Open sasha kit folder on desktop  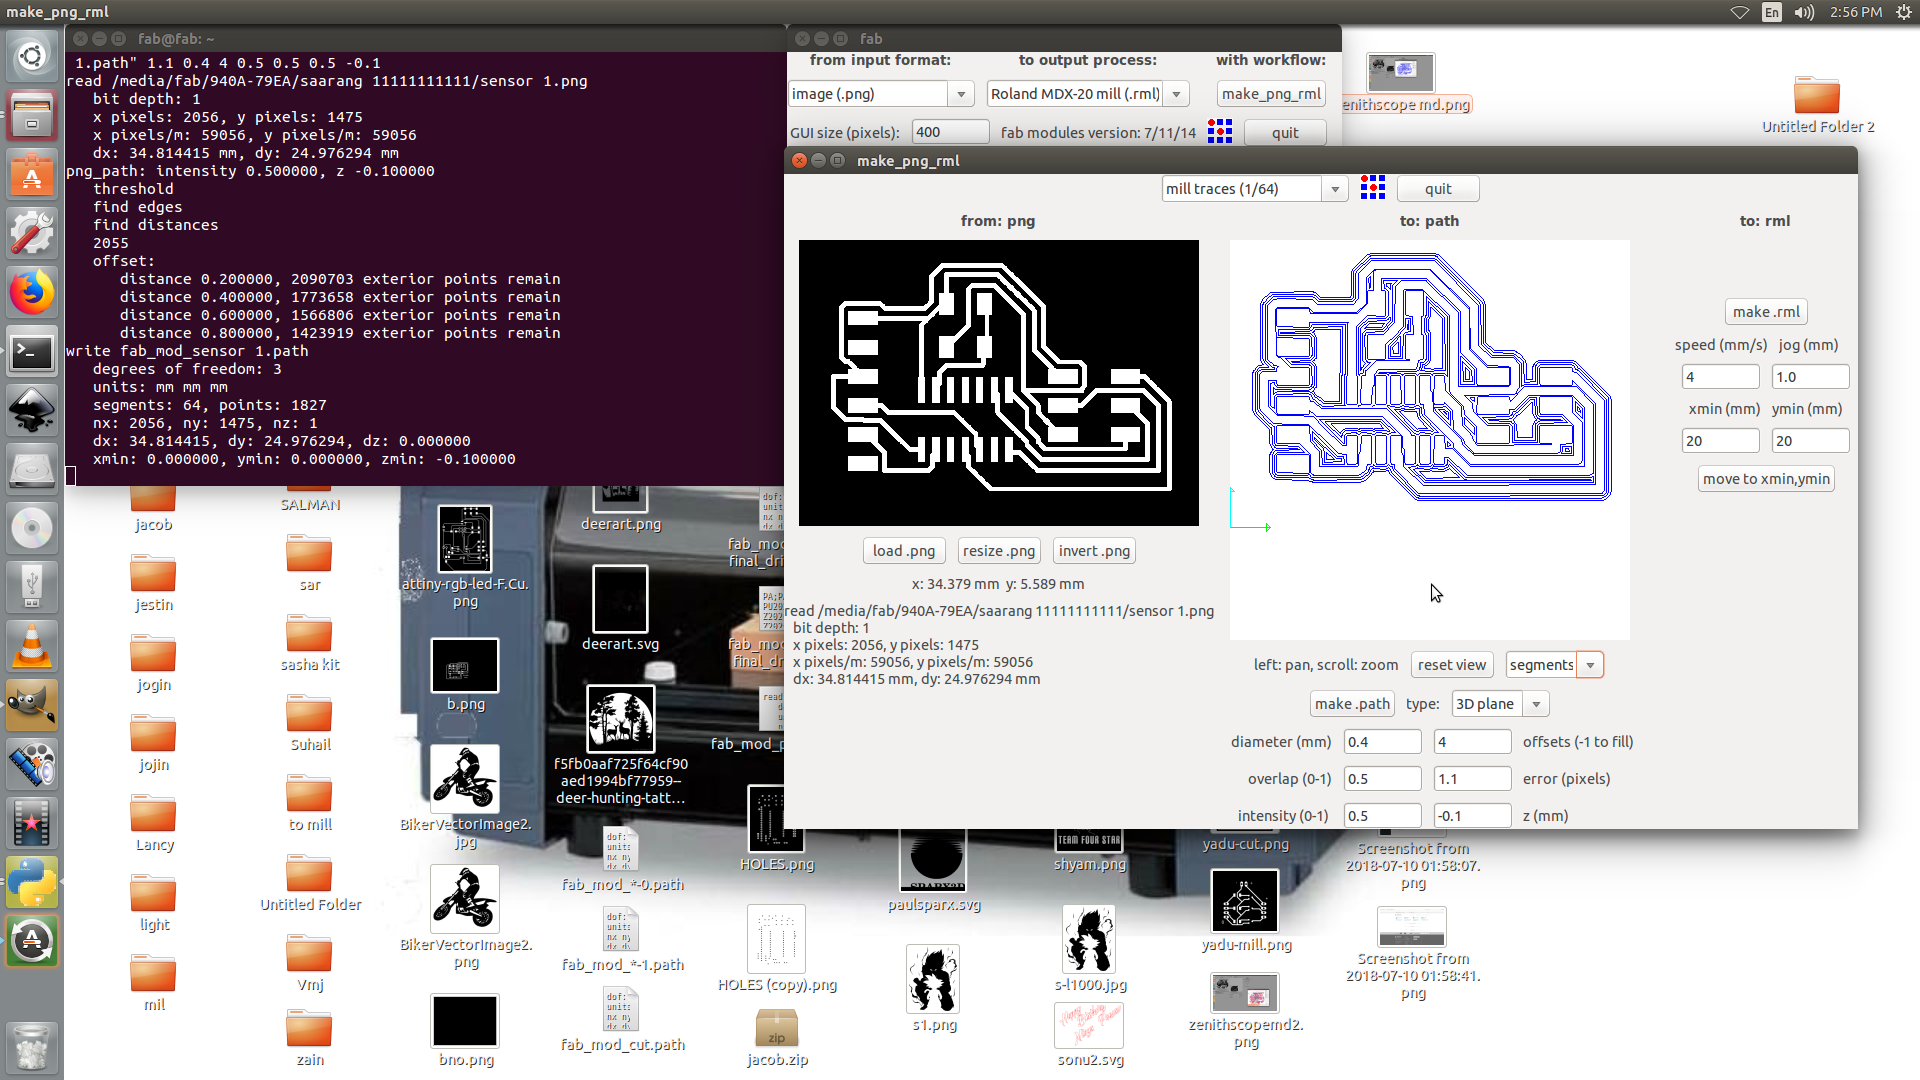click(310, 644)
